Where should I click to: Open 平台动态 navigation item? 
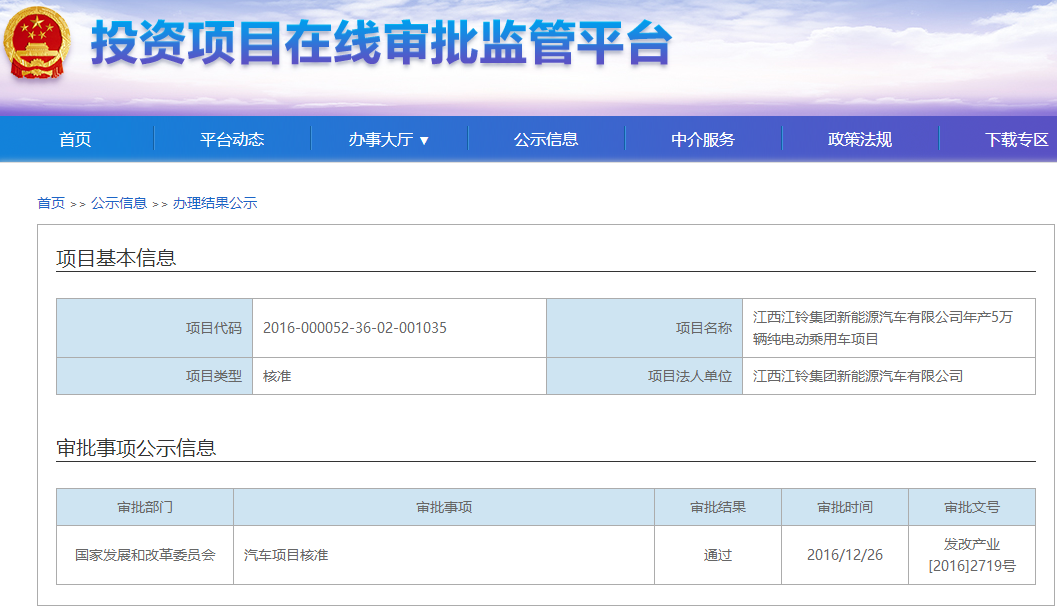coord(232,140)
